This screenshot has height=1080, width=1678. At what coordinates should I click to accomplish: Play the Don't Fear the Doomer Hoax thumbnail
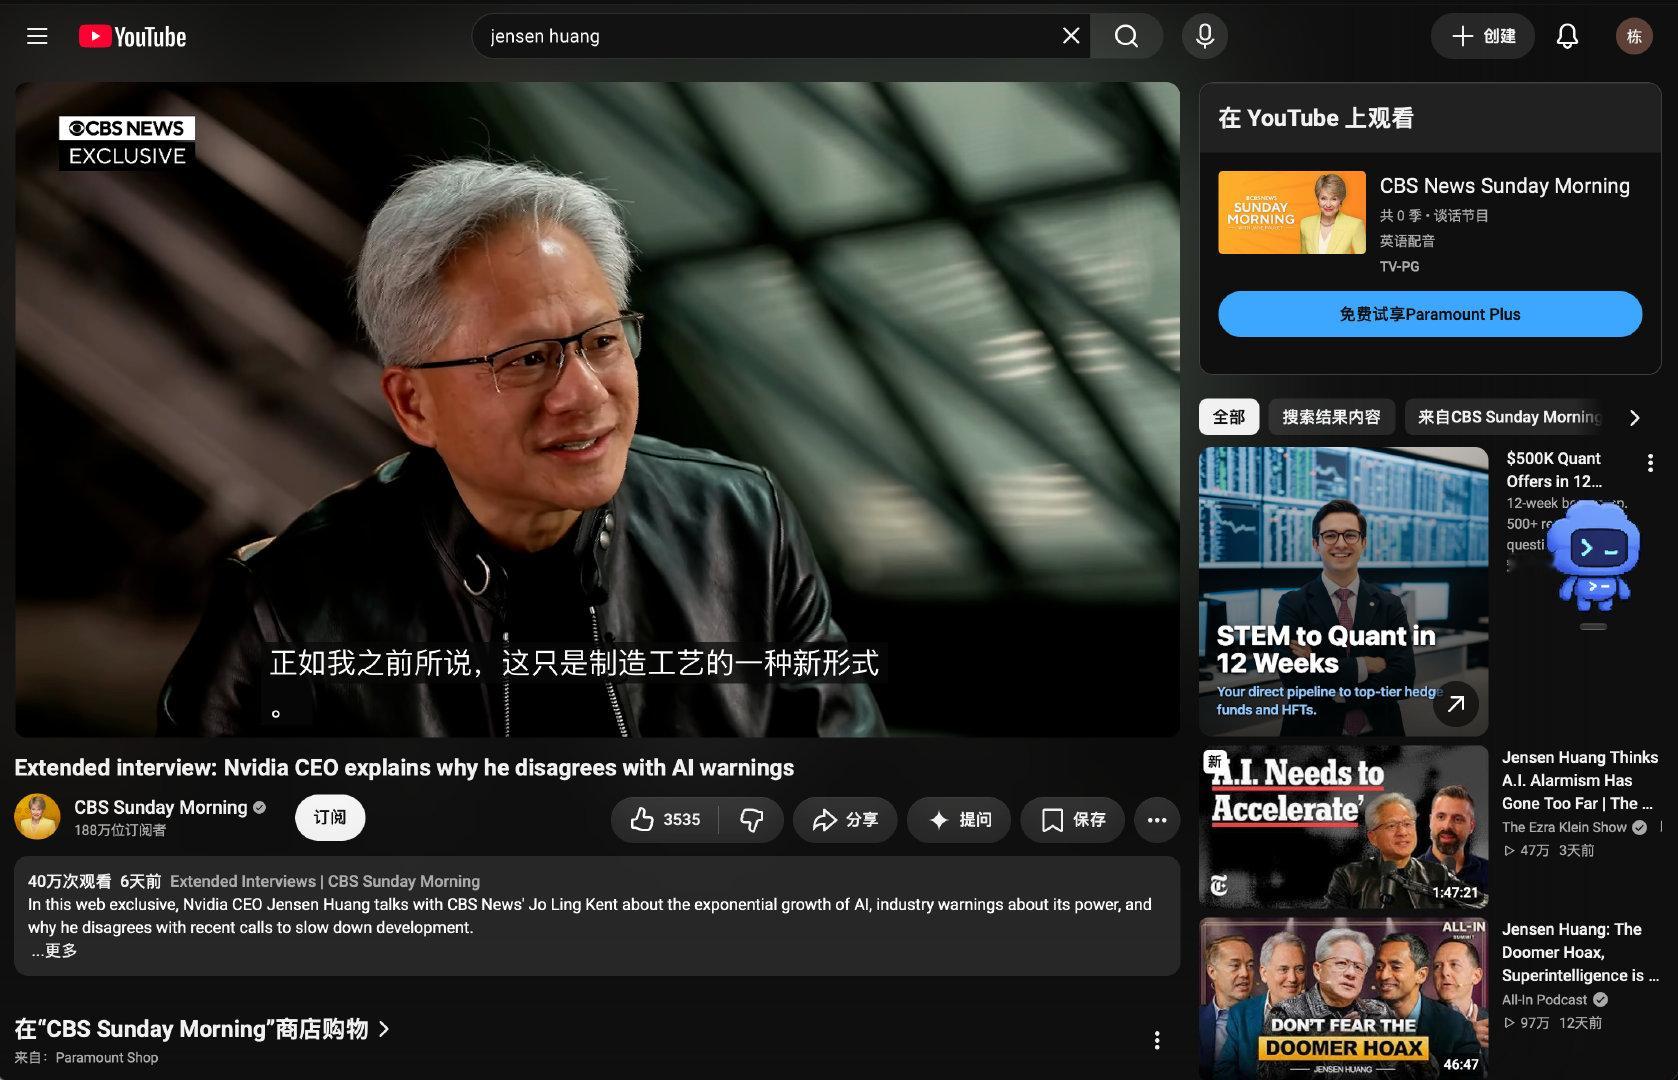[1344, 999]
